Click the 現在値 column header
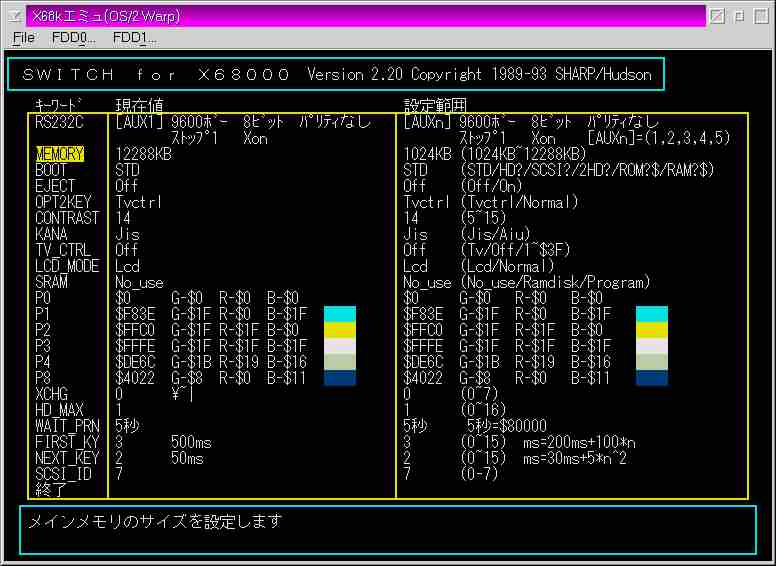Image resolution: width=776 pixels, height=566 pixels. tap(140, 105)
